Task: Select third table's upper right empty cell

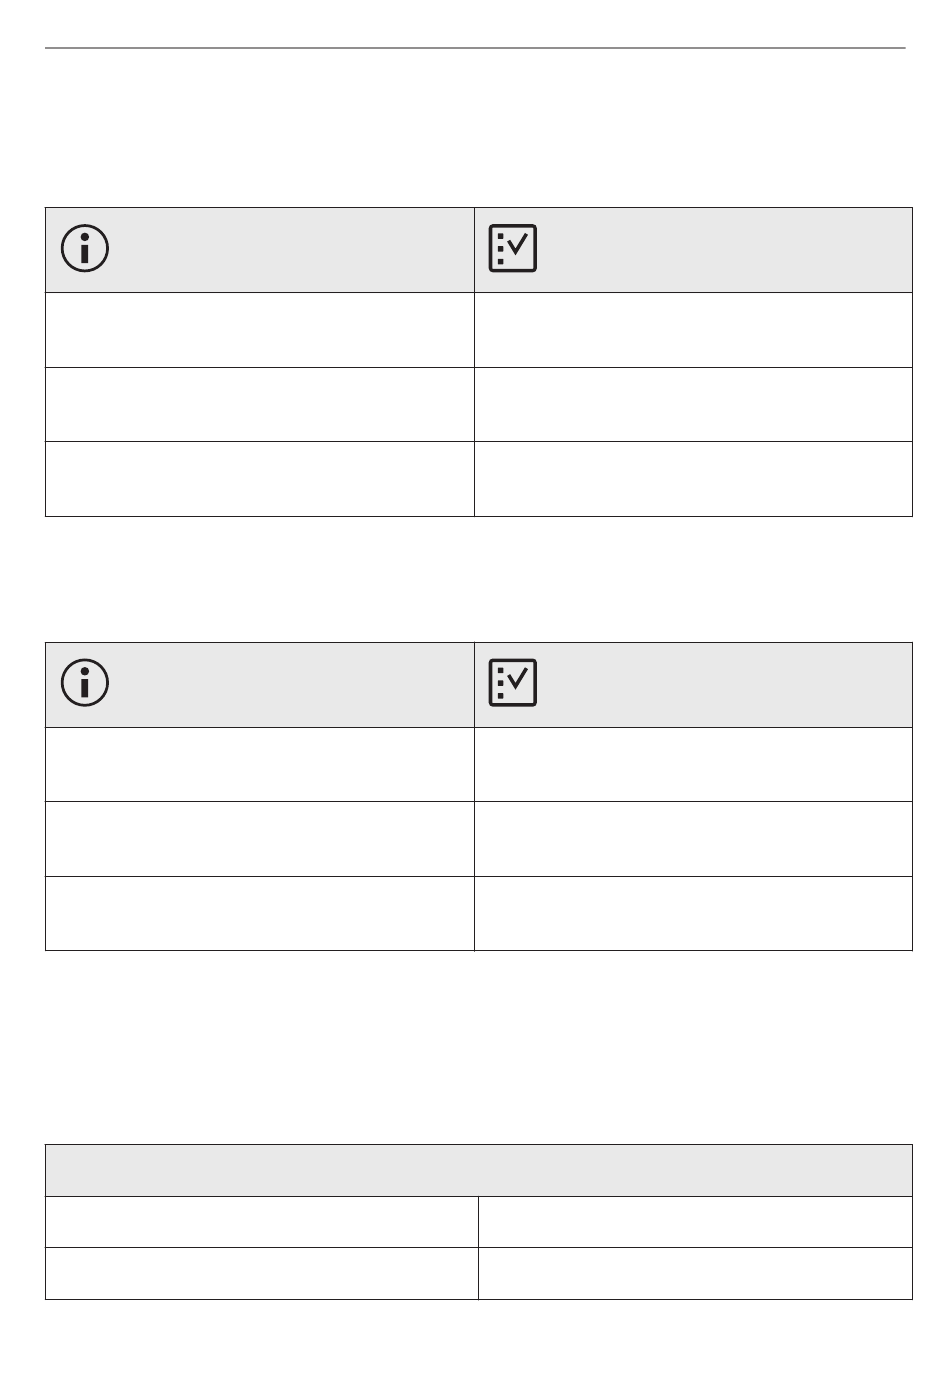Action: click(x=695, y=1222)
